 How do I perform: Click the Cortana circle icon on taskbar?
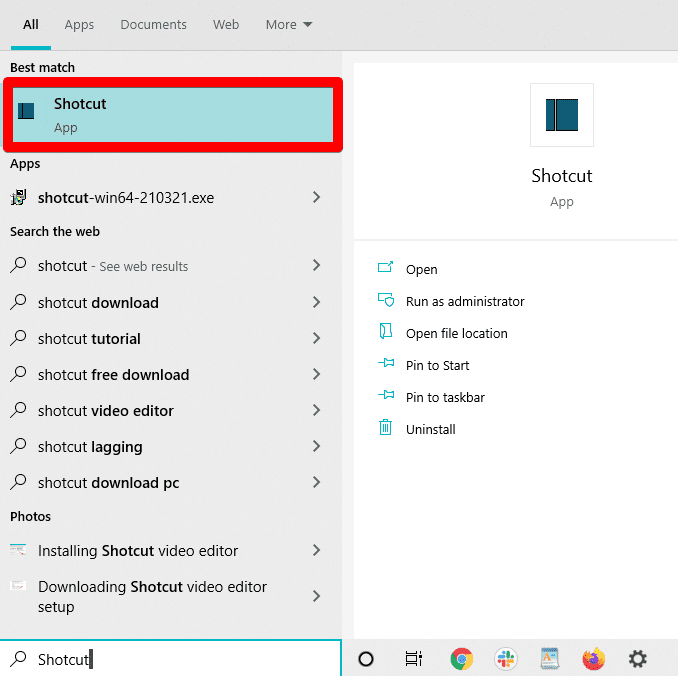(366, 659)
